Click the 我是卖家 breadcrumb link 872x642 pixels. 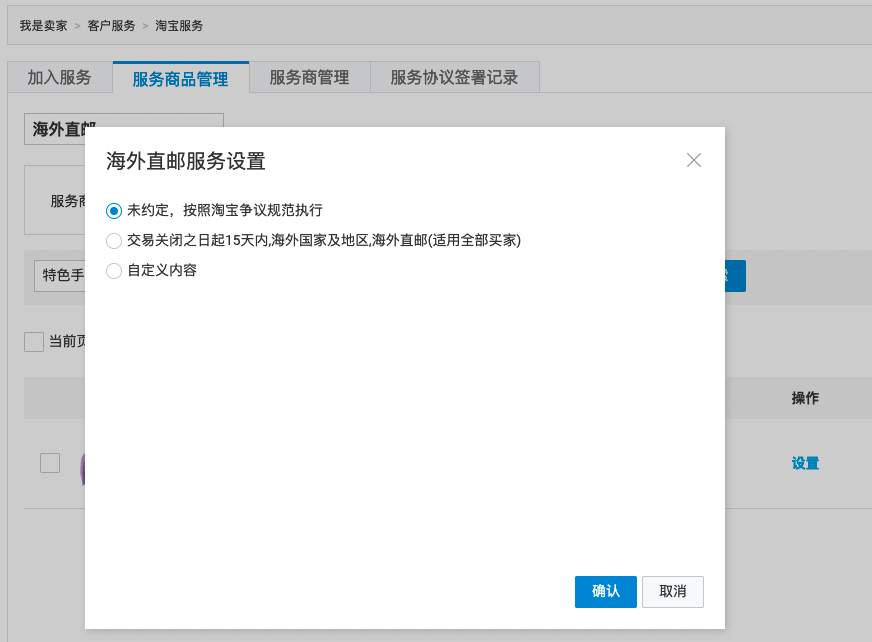[43, 26]
